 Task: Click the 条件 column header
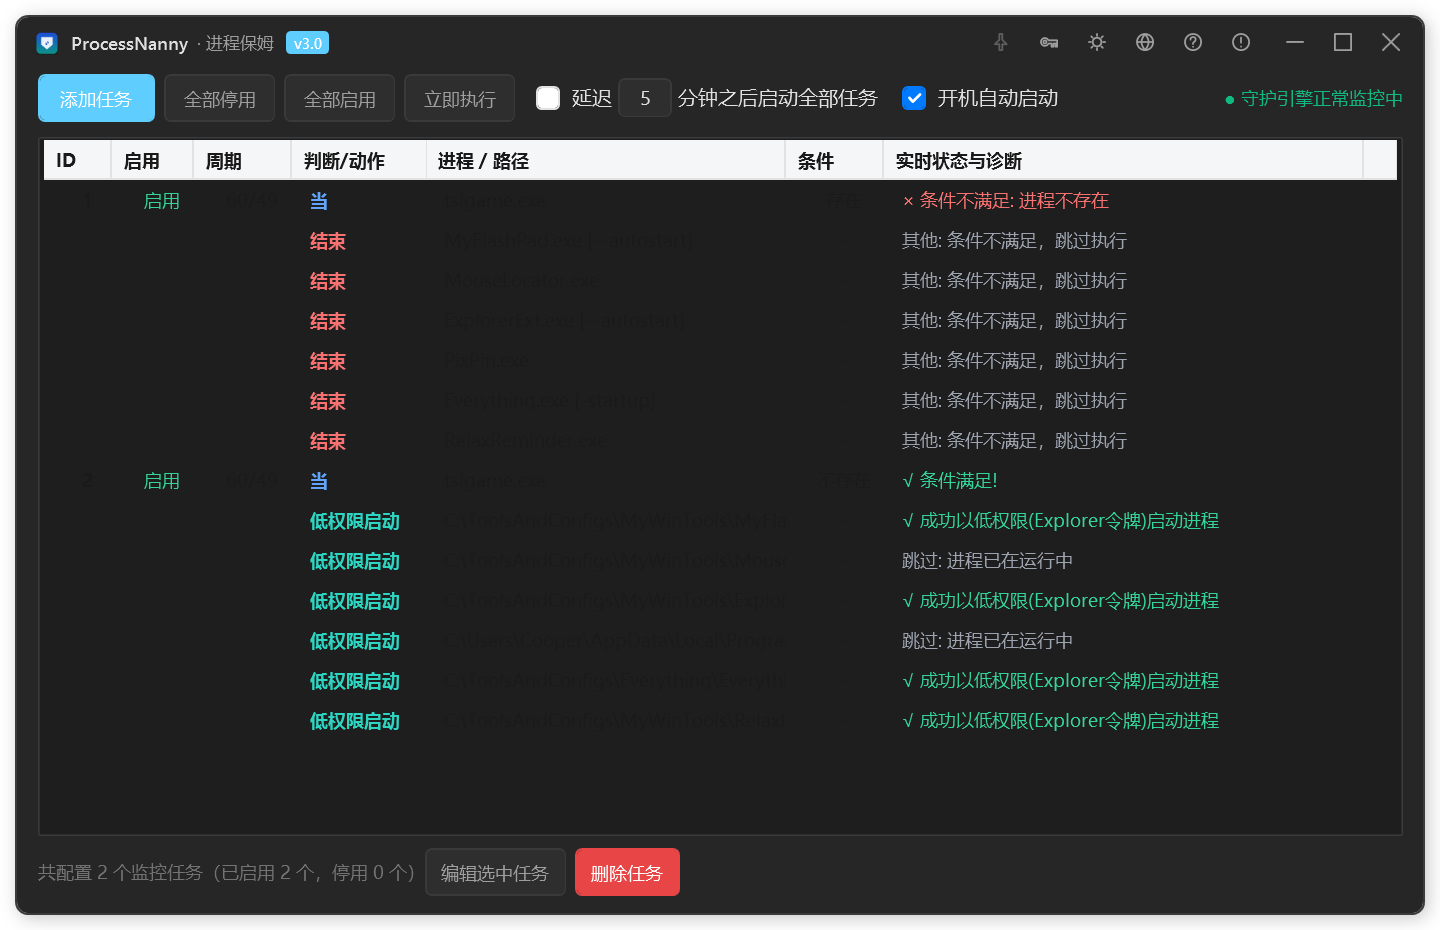[x=834, y=160]
